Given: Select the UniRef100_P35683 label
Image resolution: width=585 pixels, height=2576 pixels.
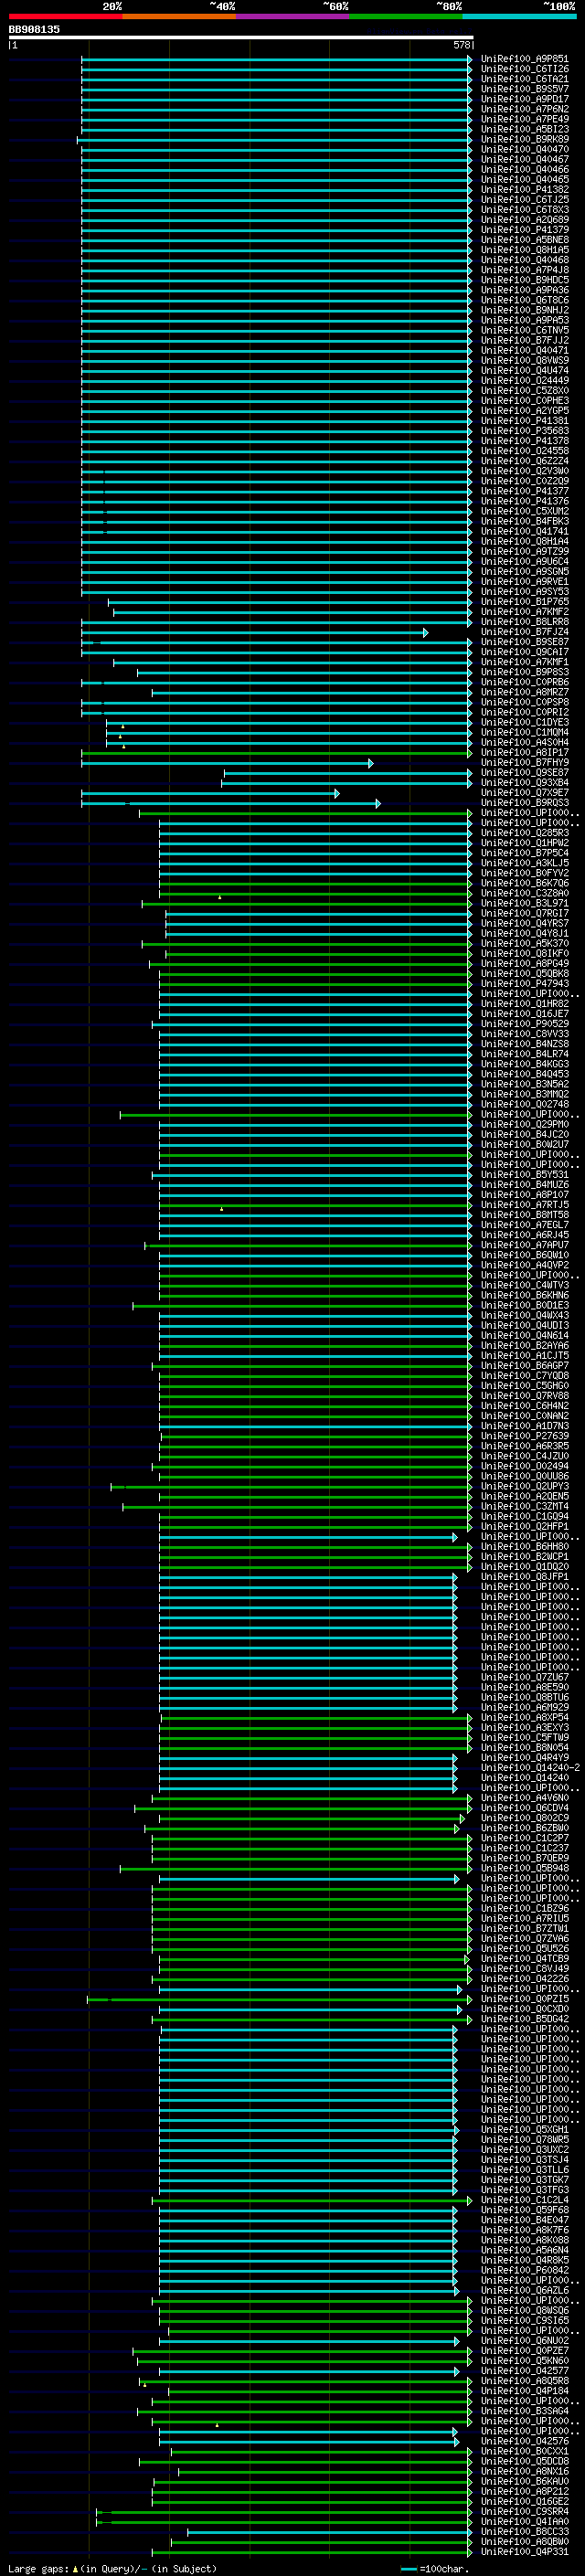Looking at the screenshot, I should coord(524,430).
